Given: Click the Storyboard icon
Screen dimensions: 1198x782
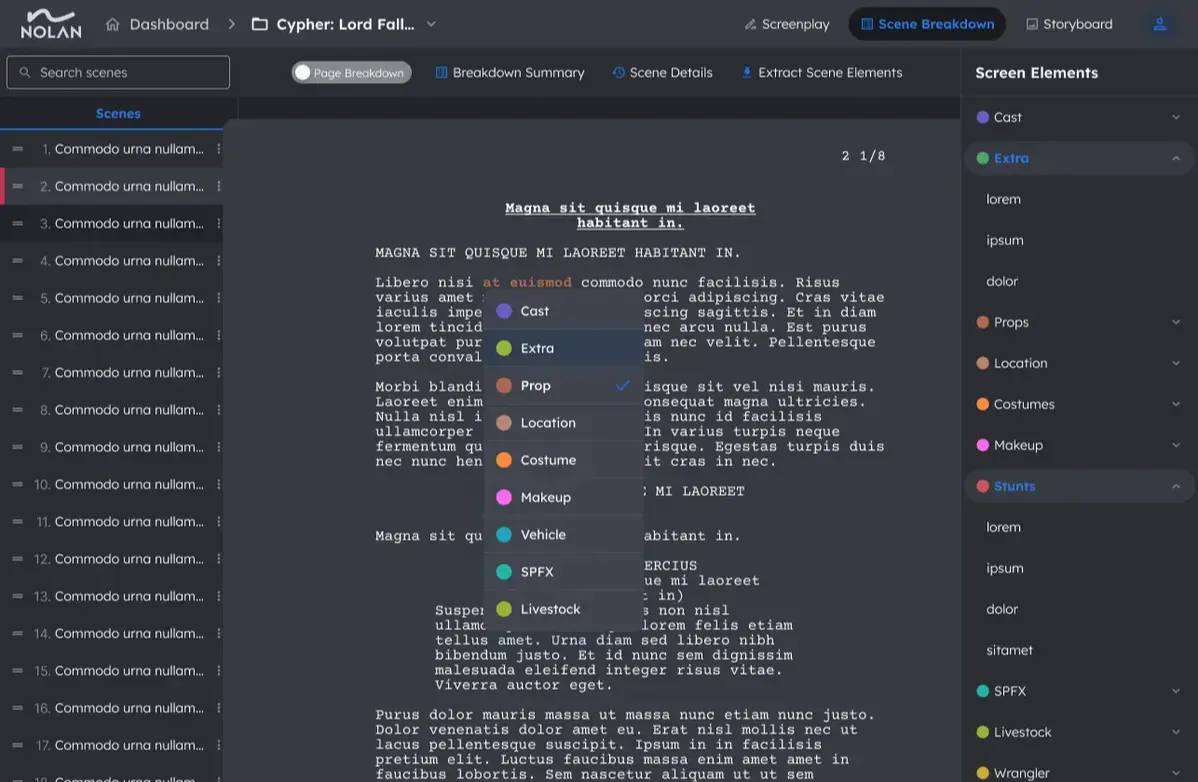Looking at the screenshot, I should 1034,23.
